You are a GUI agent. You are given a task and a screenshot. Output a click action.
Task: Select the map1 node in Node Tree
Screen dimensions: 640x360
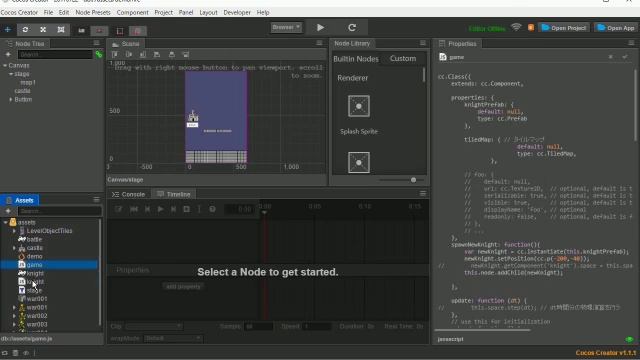28,82
